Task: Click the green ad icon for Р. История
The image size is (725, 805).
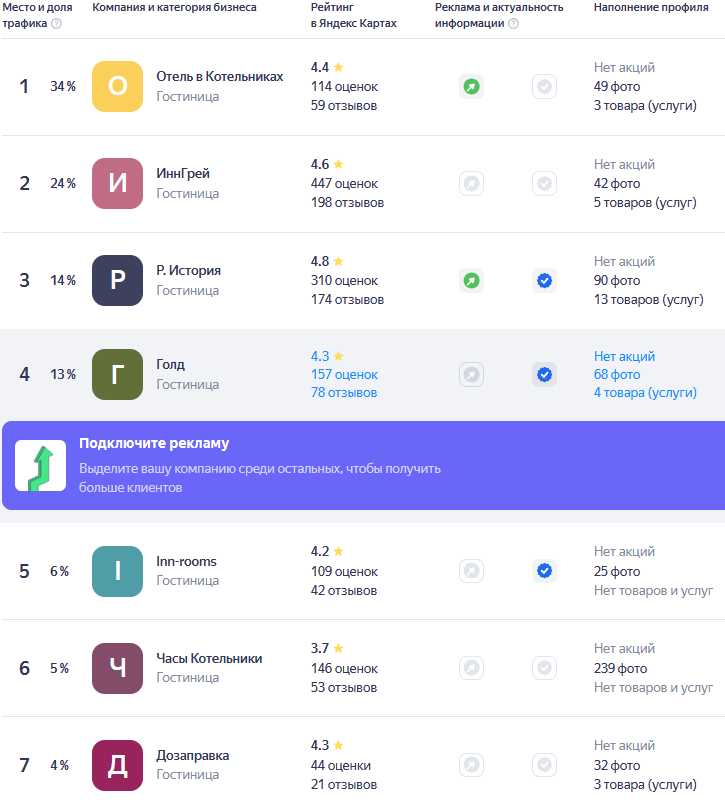Action: [471, 281]
